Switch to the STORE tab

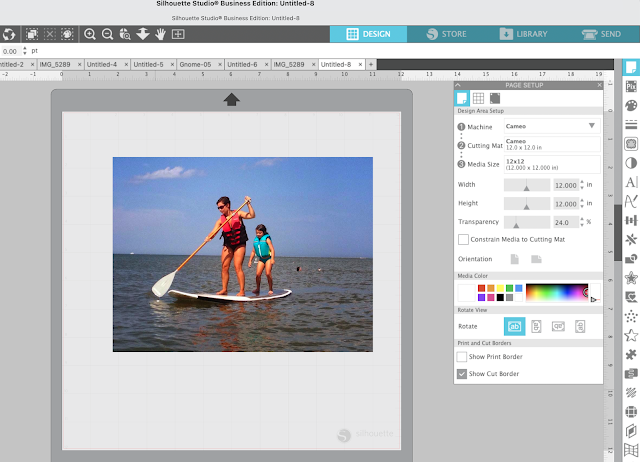click(x=447, y=34)
